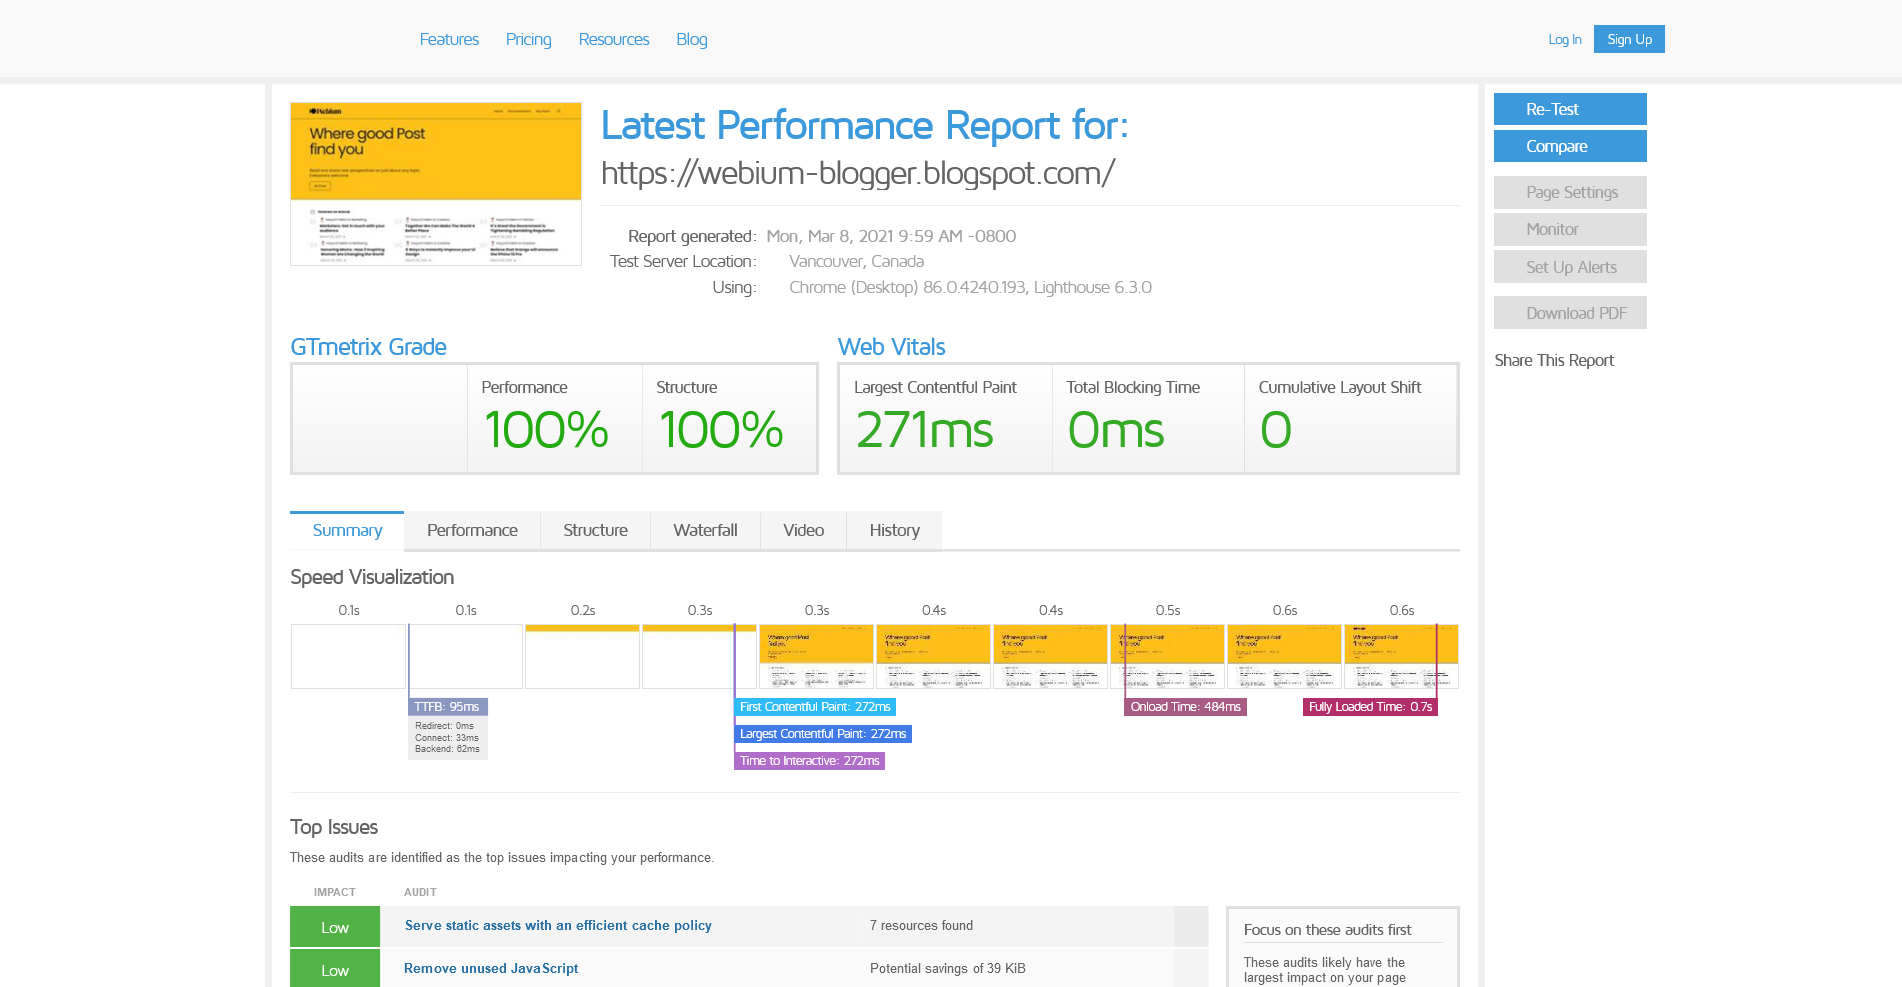
Task: Click the tested site screenshot thumbnail
Action: tap(435, 184)
